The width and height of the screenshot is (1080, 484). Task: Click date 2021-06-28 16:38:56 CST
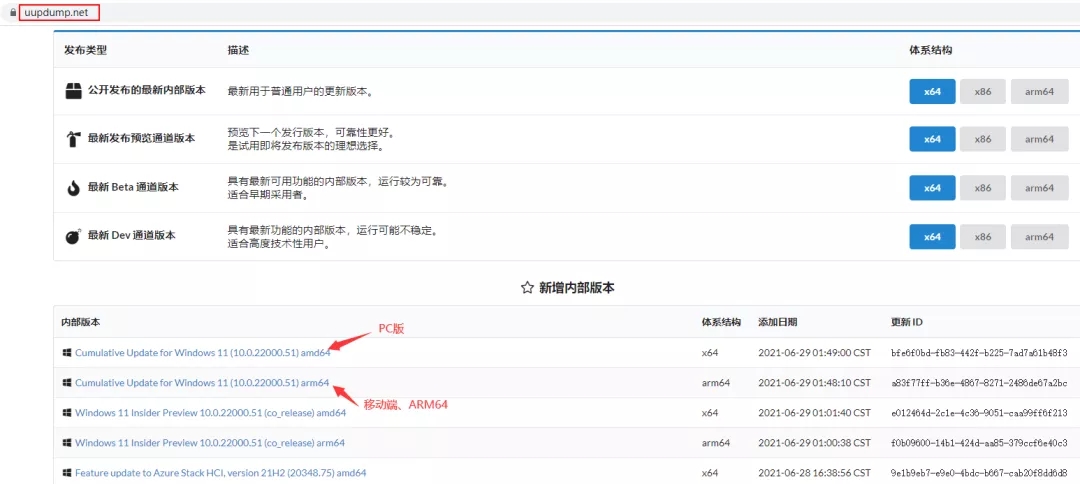815,473
